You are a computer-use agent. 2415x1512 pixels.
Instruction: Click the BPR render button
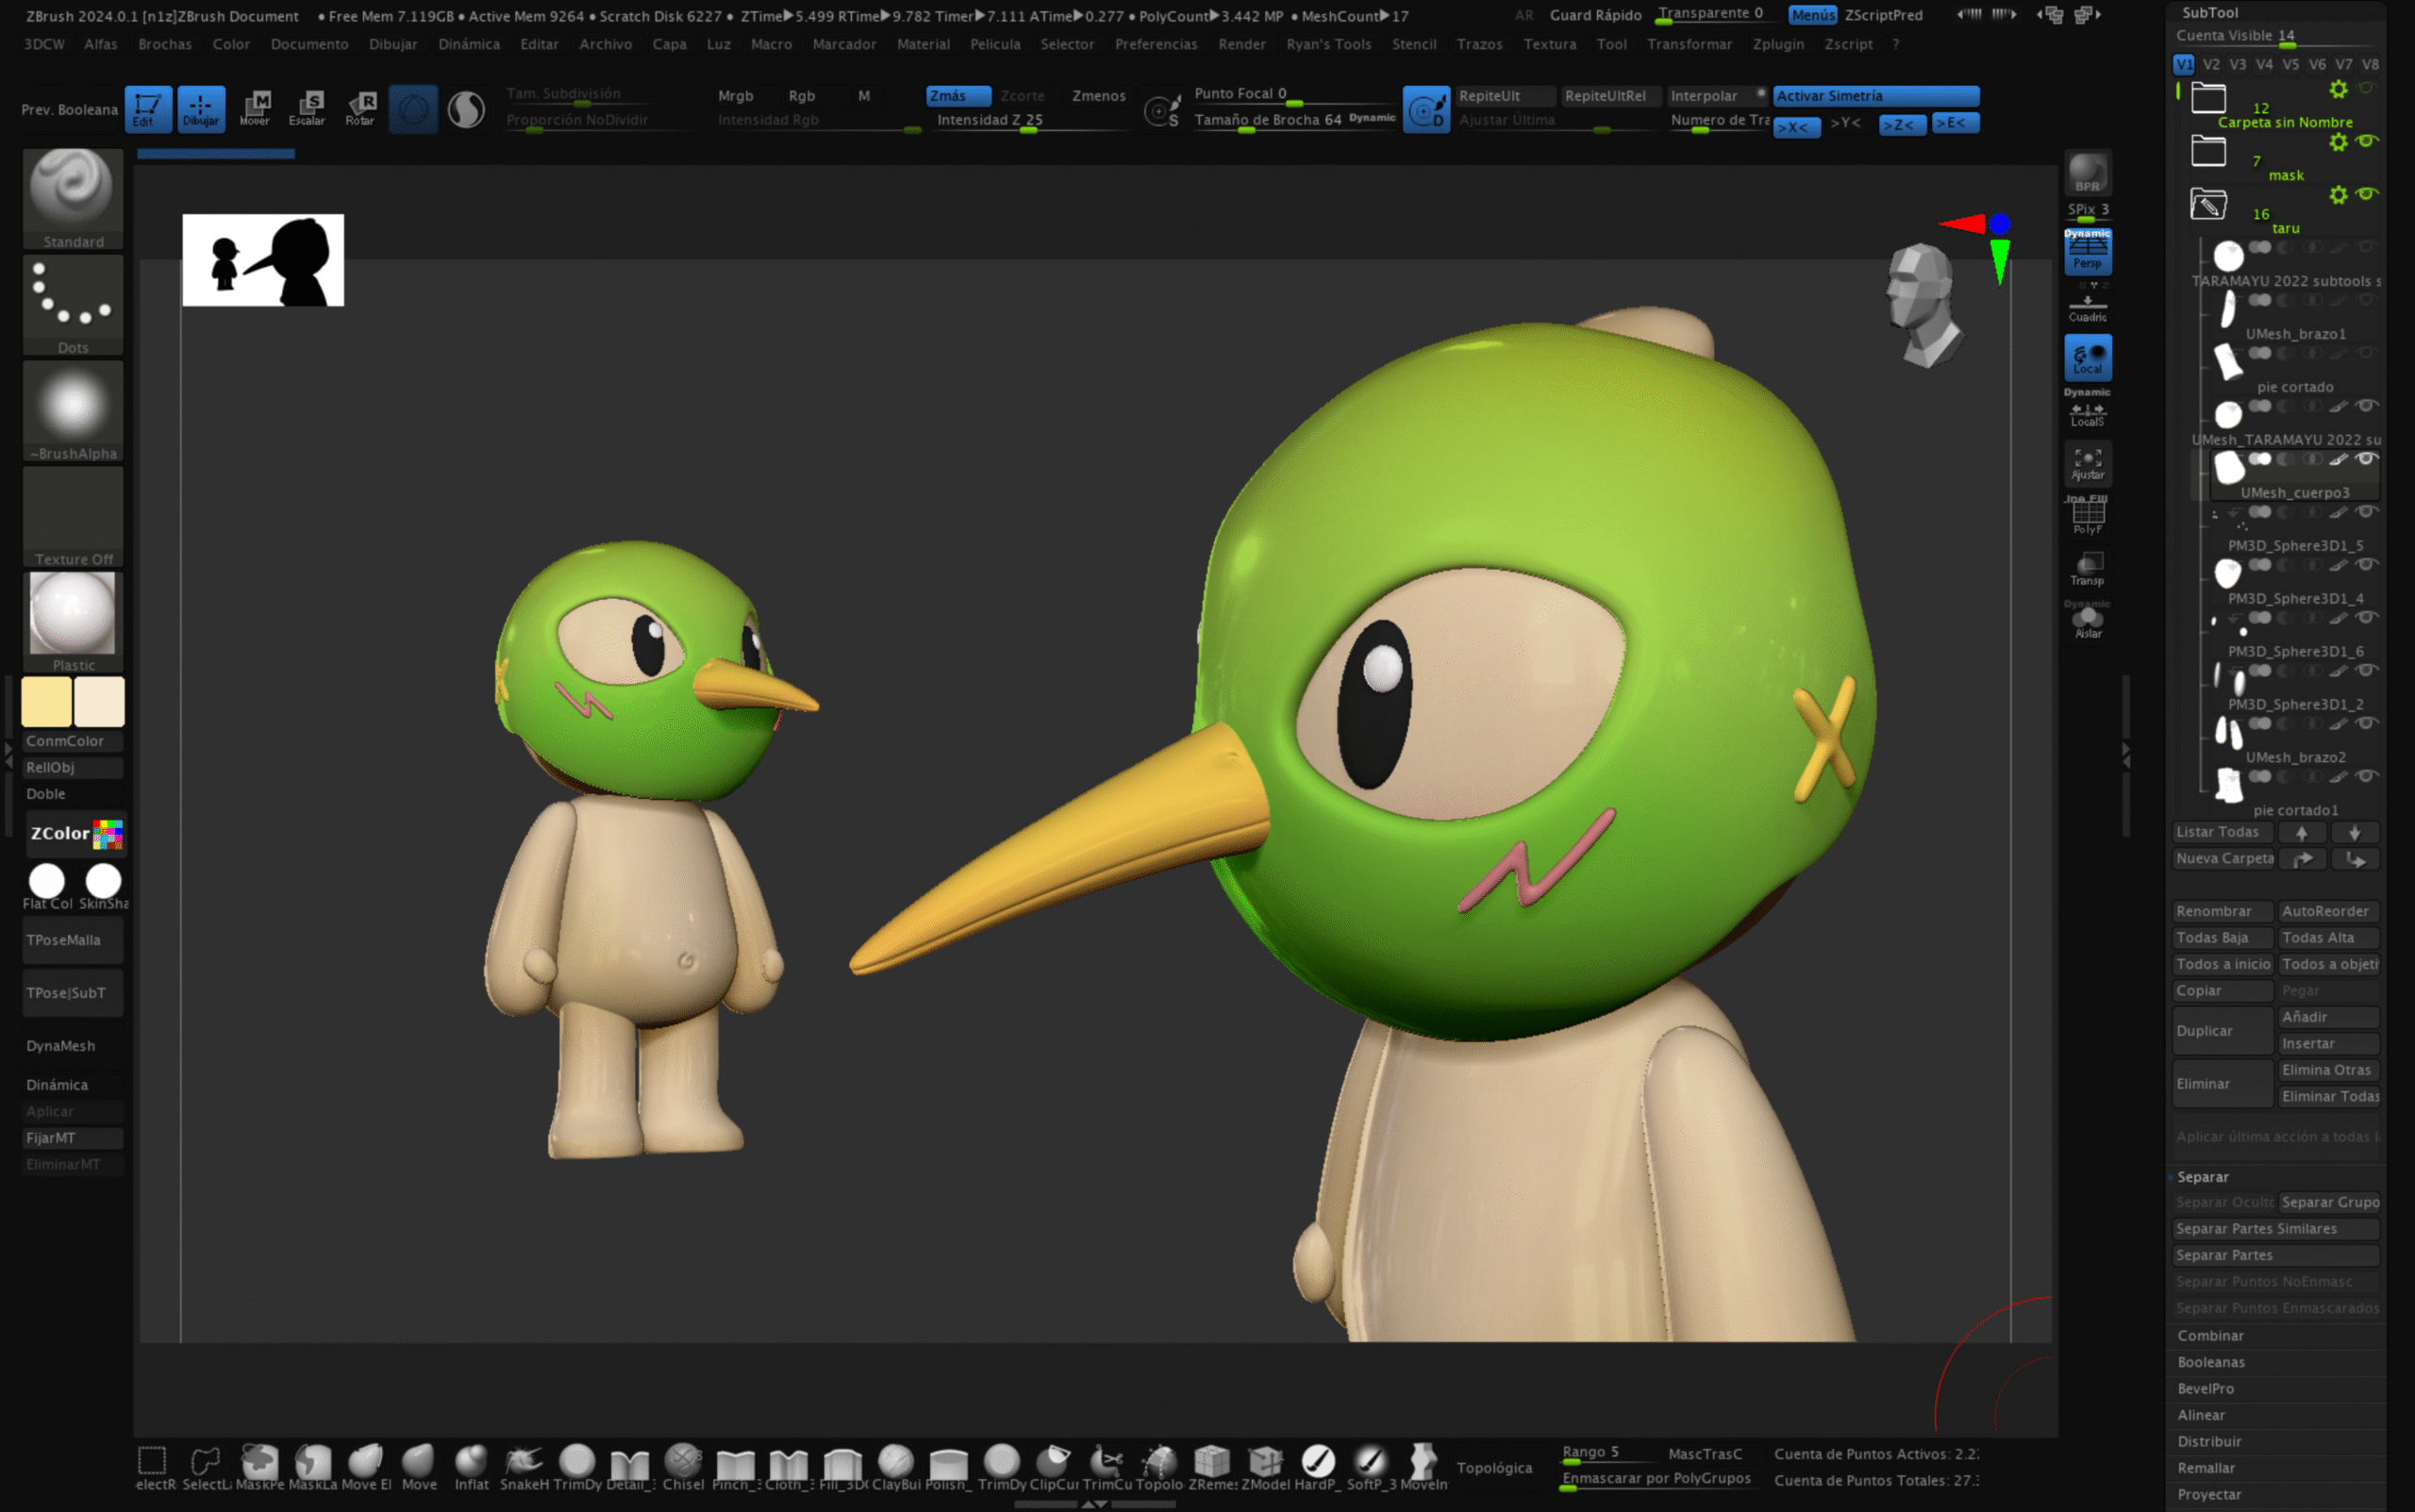point(2087,173)
